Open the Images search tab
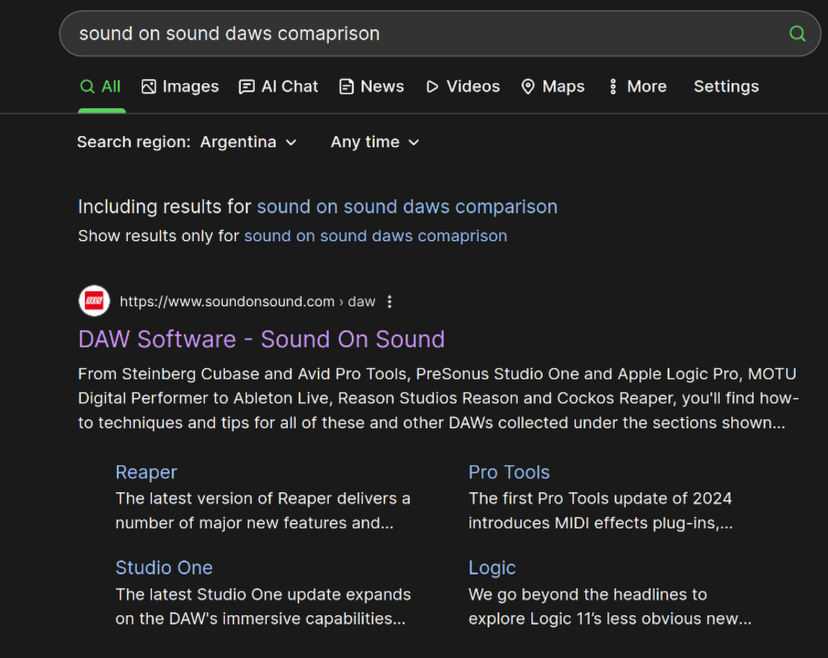This screenshot has height=658, width=828. 180,87
